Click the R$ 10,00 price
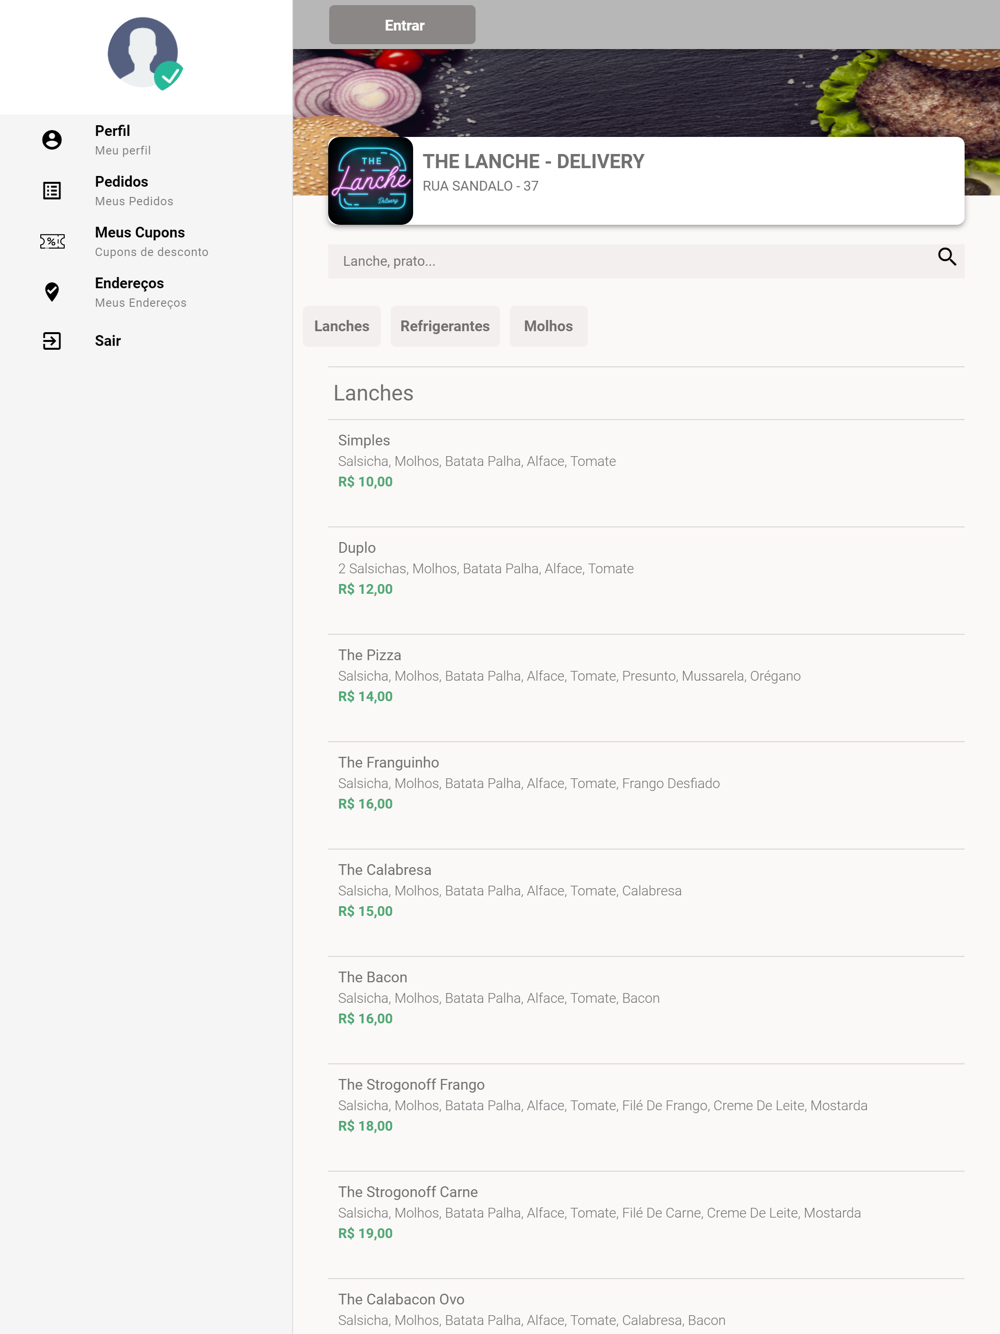1000x1334 pixels. pyautogui.click(x=365, y=482)
